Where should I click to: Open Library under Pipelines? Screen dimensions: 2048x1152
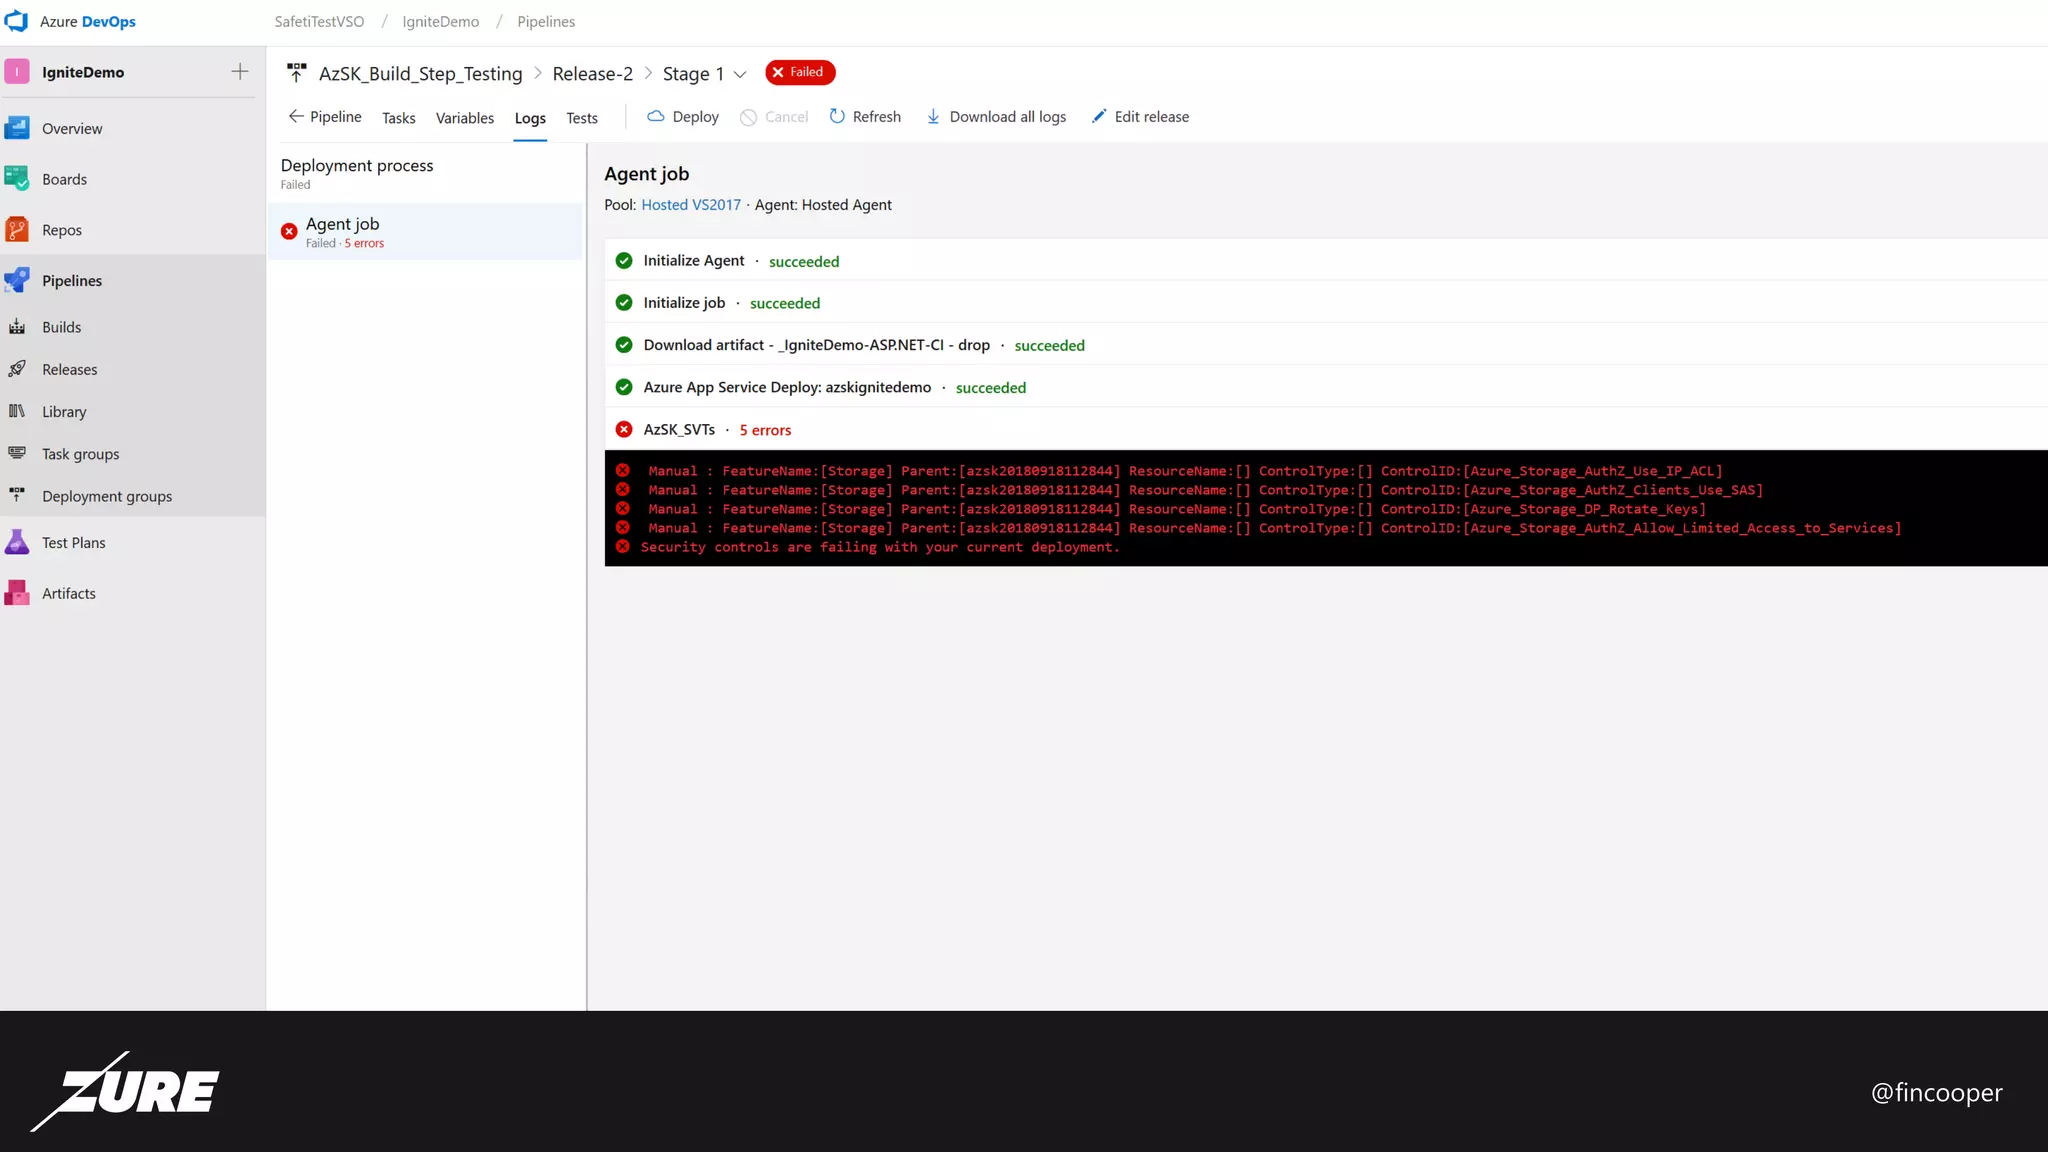(x=64, y=412)
